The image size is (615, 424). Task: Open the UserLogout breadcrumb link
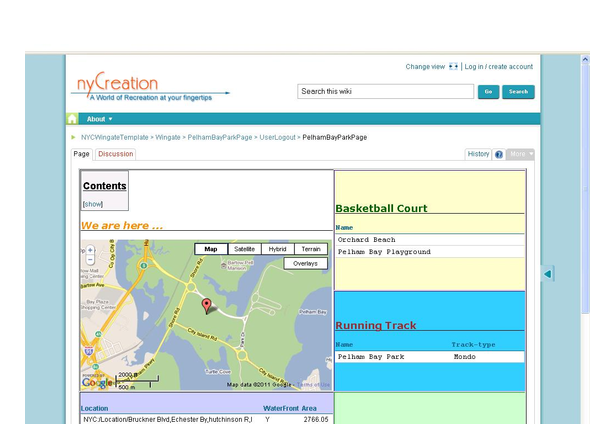point(277,137)
